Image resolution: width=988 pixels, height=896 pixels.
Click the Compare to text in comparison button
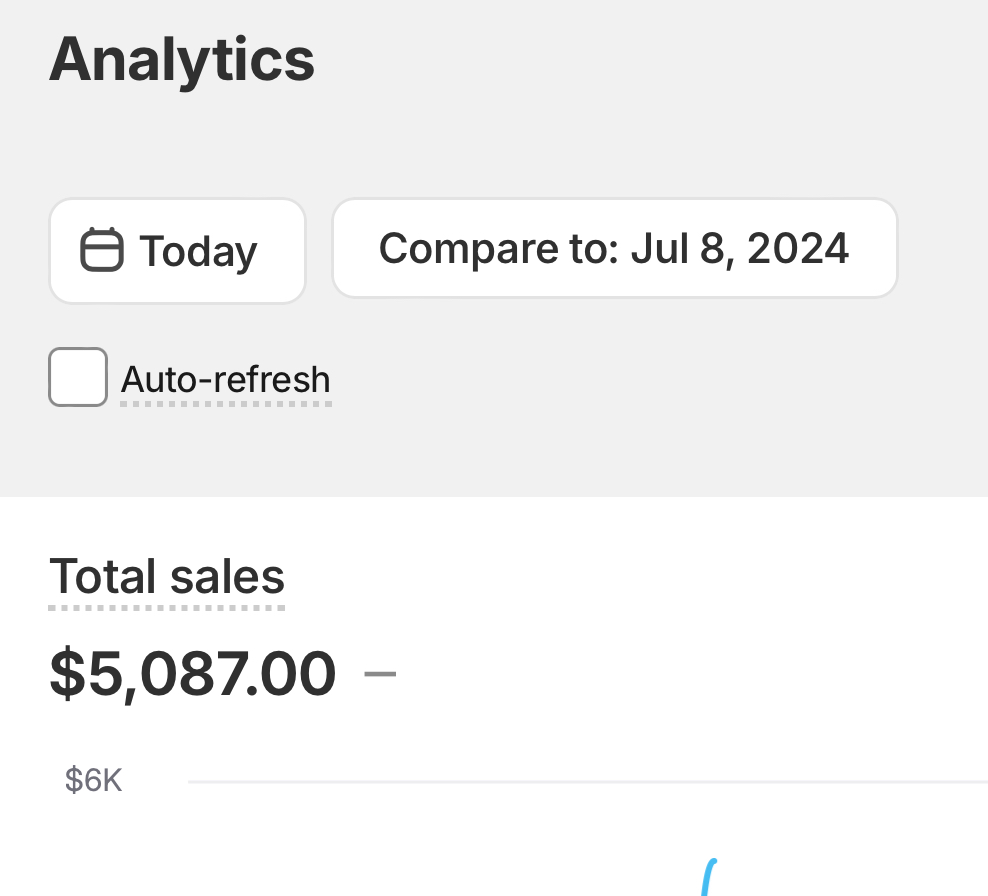pyautogui.click(x=498, y=248)
